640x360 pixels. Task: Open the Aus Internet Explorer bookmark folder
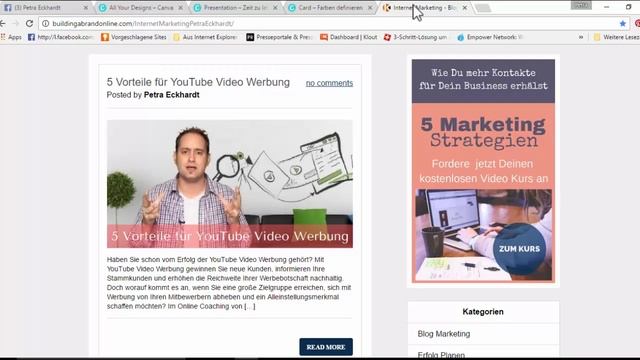coord(205,37)
